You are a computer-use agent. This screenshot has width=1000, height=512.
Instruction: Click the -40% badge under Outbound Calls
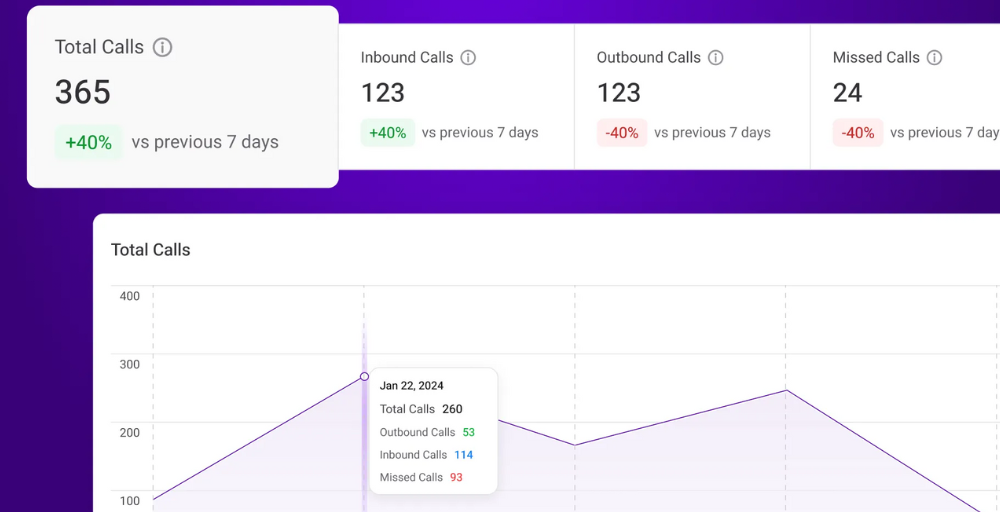tap(622, 133)
